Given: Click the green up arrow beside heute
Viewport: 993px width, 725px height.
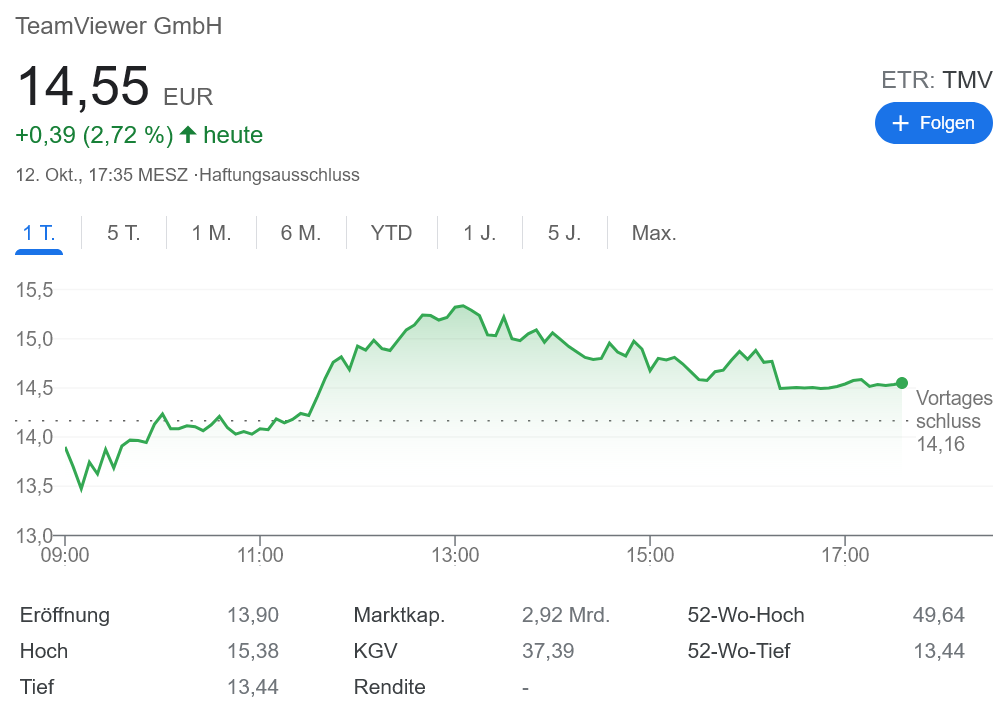Looking at the screenshot, I should click(x=188, y=134).
